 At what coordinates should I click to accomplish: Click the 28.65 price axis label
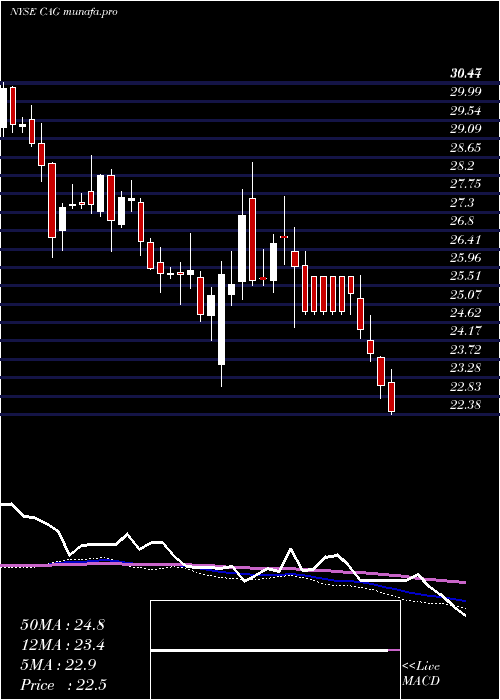[466, 148]
